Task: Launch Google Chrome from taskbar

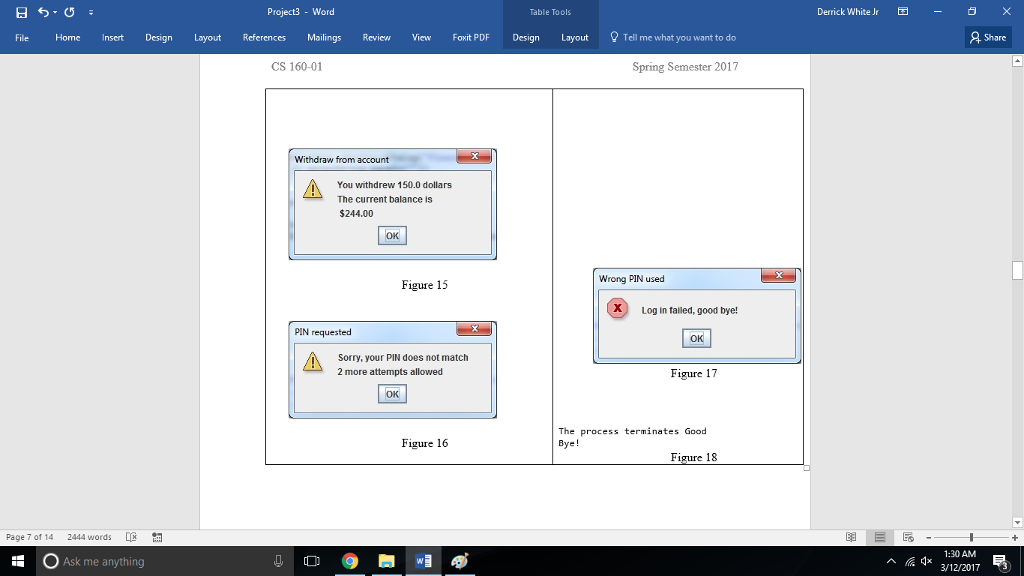Action: click(349, 561)
